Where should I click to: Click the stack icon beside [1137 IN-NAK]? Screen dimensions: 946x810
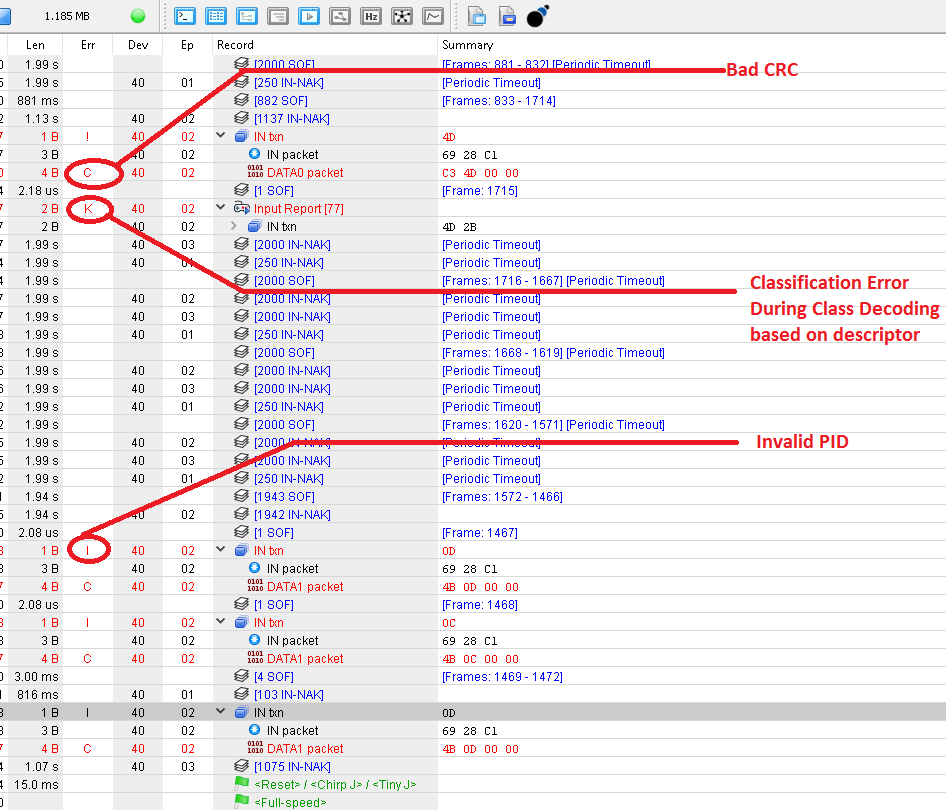[x=241, y=118]
